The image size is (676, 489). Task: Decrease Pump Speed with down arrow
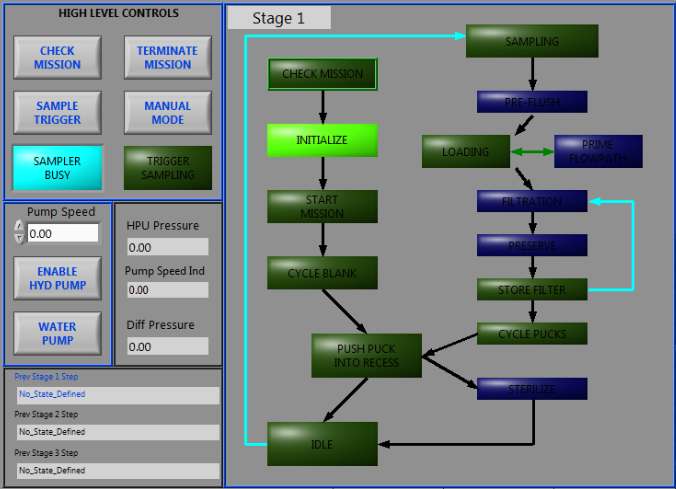19,238
